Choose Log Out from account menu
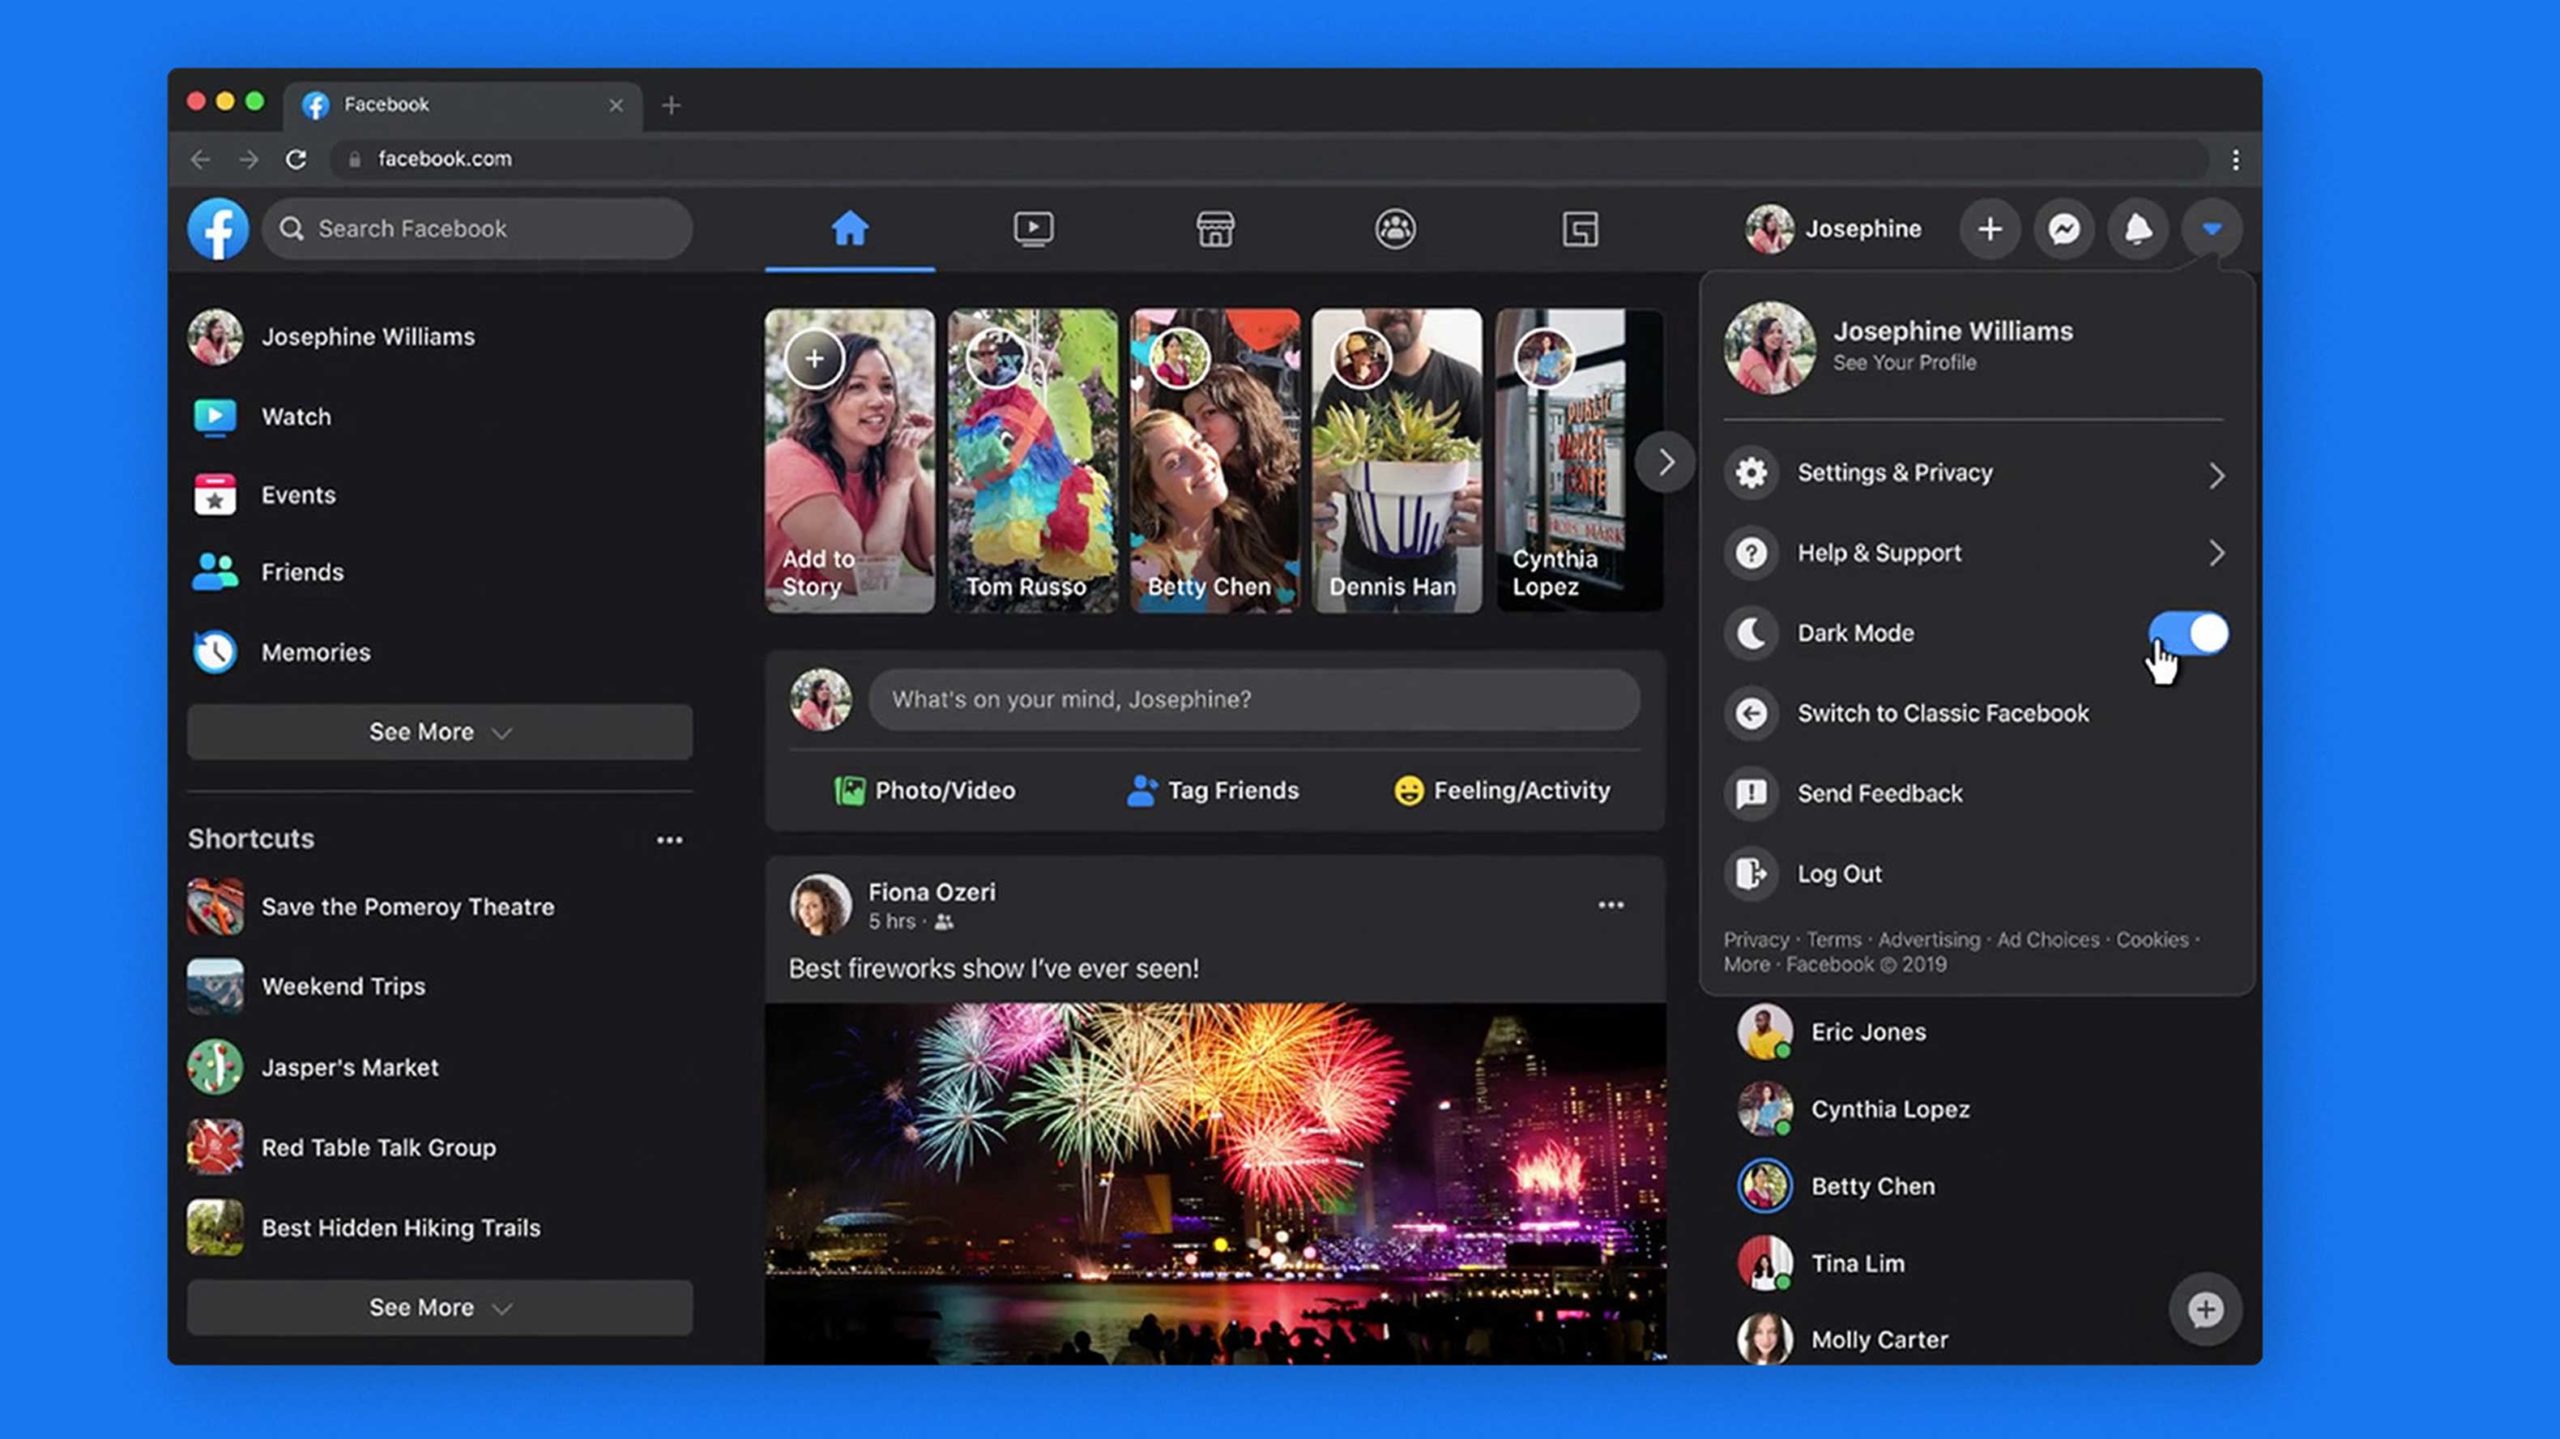This screenshot has height=1439, width=2560. 1839,873
